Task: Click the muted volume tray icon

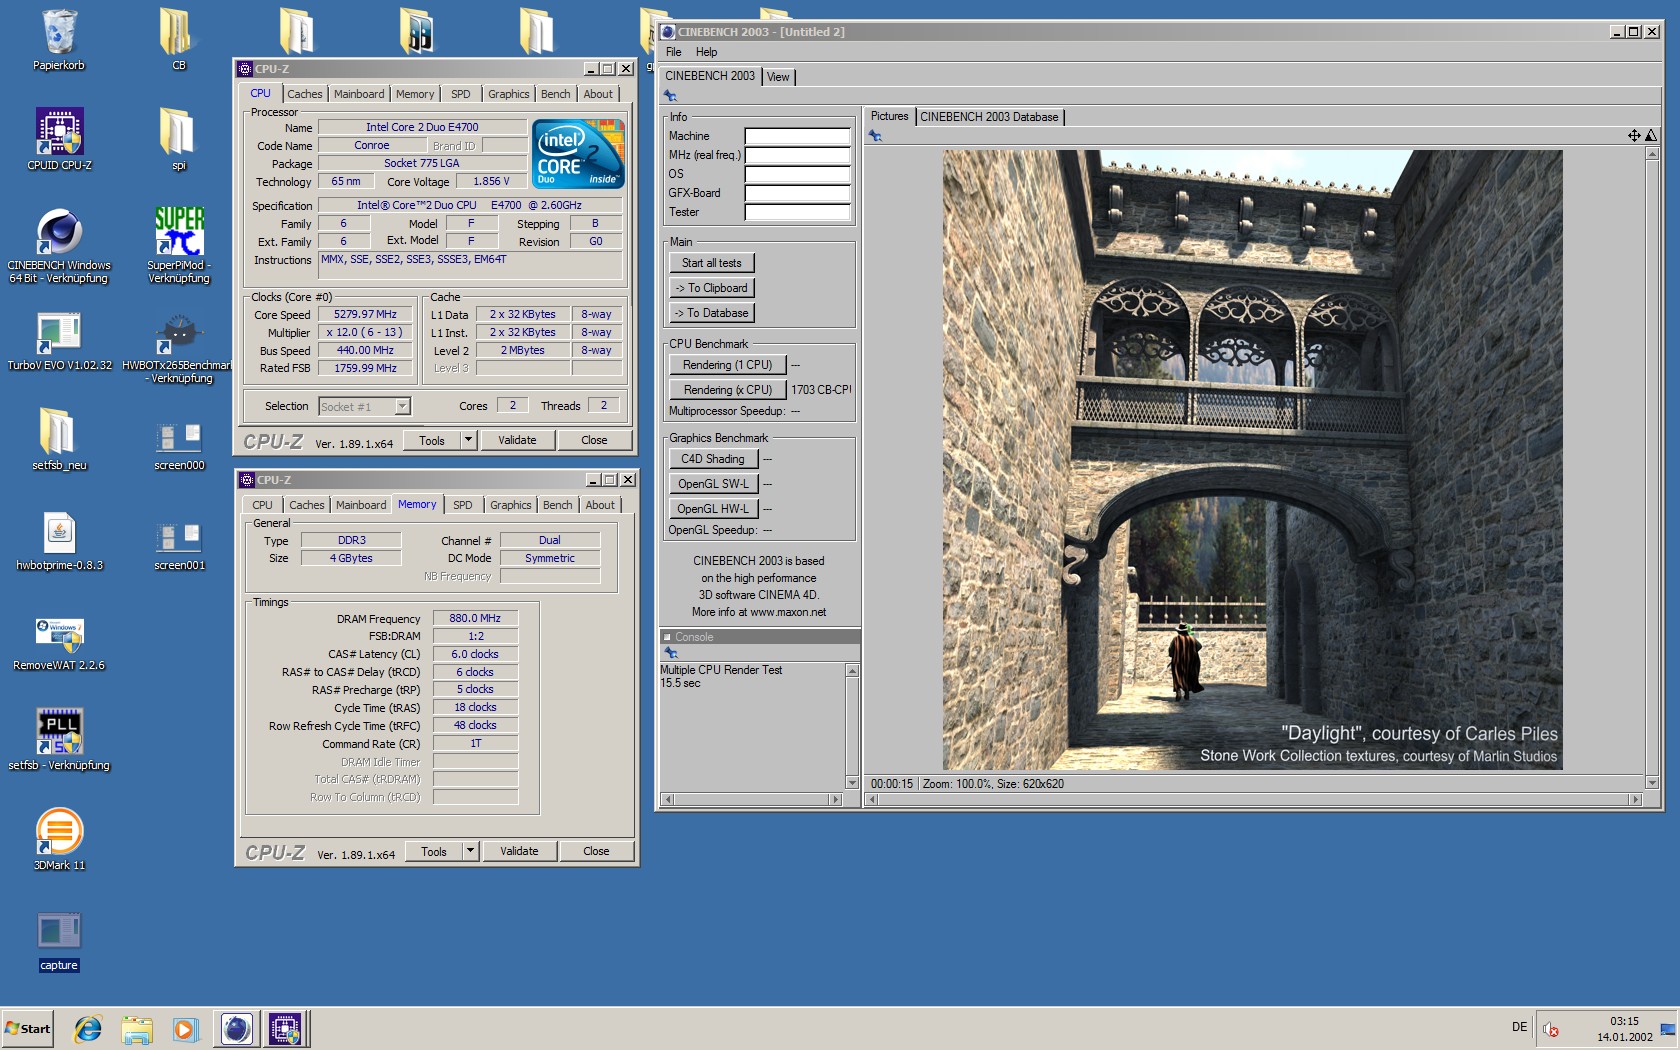Action: tap(1550, 1029)
